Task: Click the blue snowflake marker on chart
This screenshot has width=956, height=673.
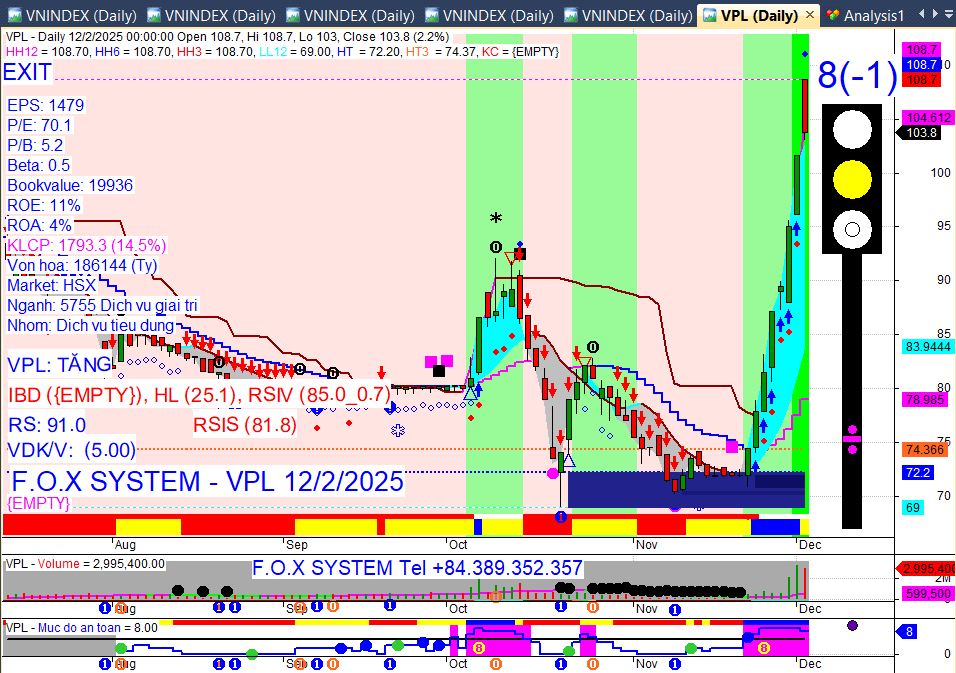Action: (398, 430)
